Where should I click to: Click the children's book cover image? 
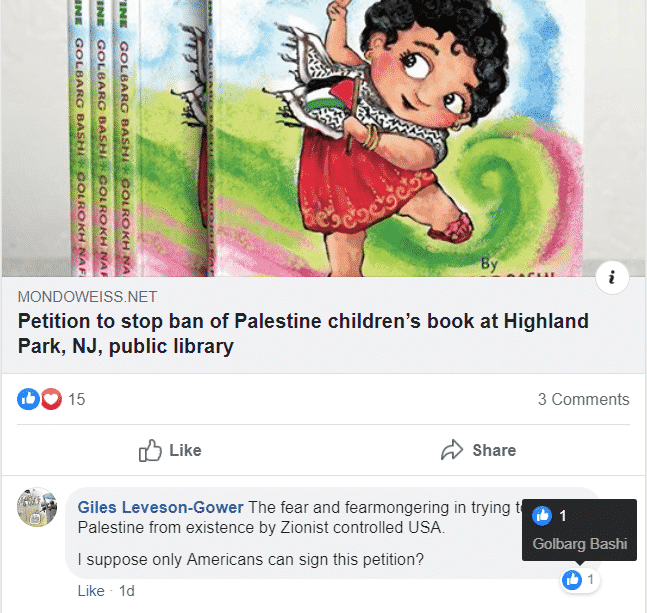[324, 138]
